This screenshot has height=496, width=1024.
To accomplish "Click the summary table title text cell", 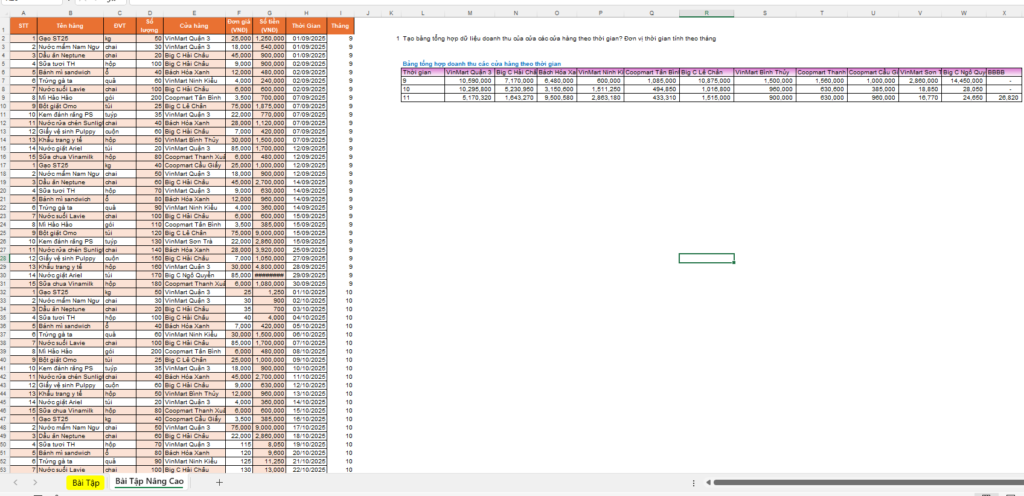I will (460, 63).
